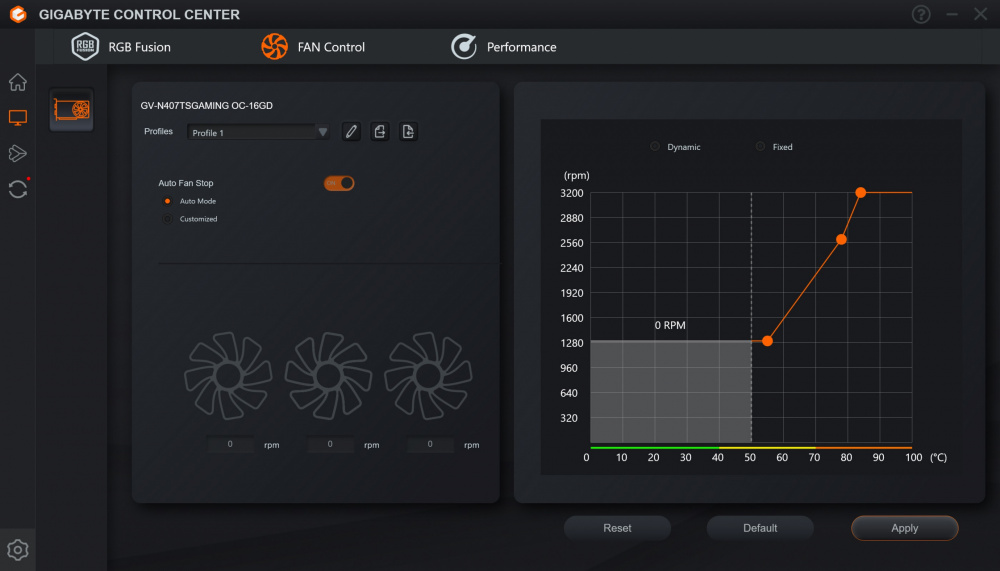Click the first fan illustration
The image size is (1000, 571).
pos(228,376)
